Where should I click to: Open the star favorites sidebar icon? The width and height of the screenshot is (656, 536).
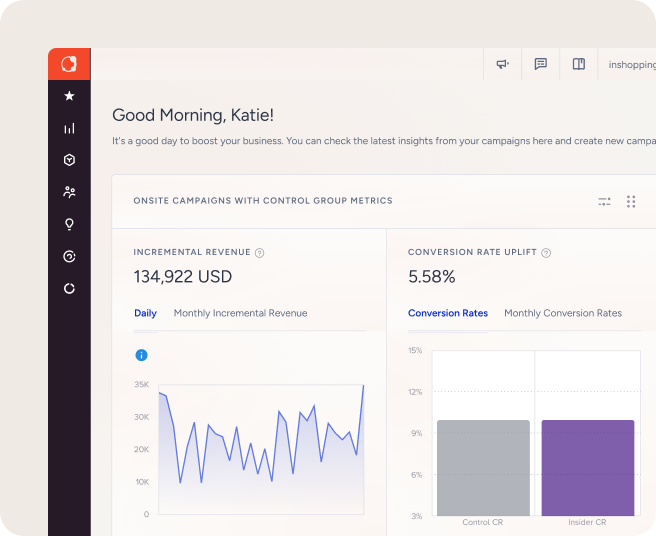coord(69,96)
